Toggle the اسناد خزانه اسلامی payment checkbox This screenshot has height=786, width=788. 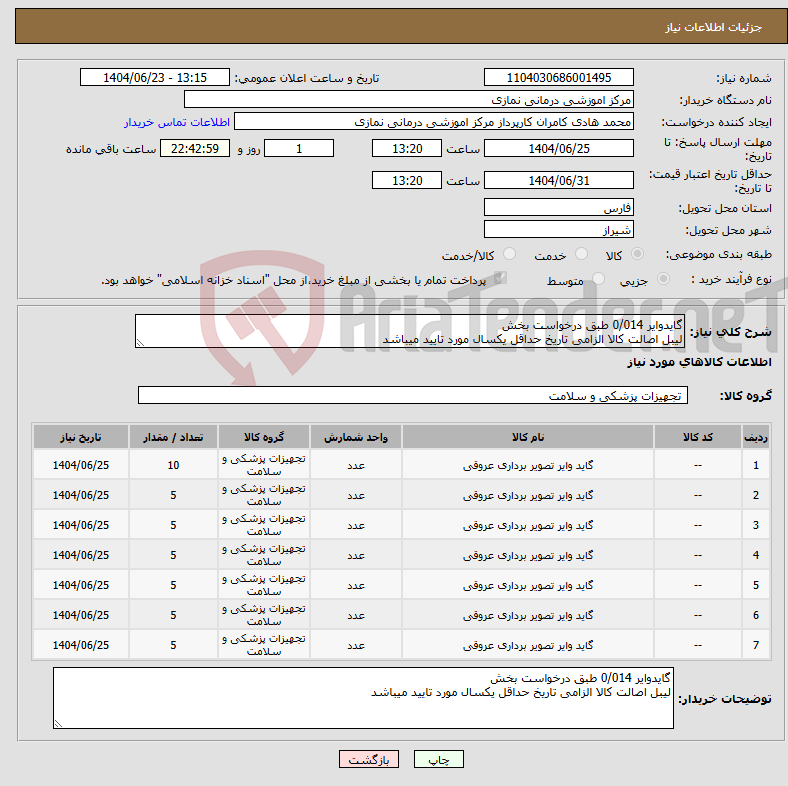(500, 278)
